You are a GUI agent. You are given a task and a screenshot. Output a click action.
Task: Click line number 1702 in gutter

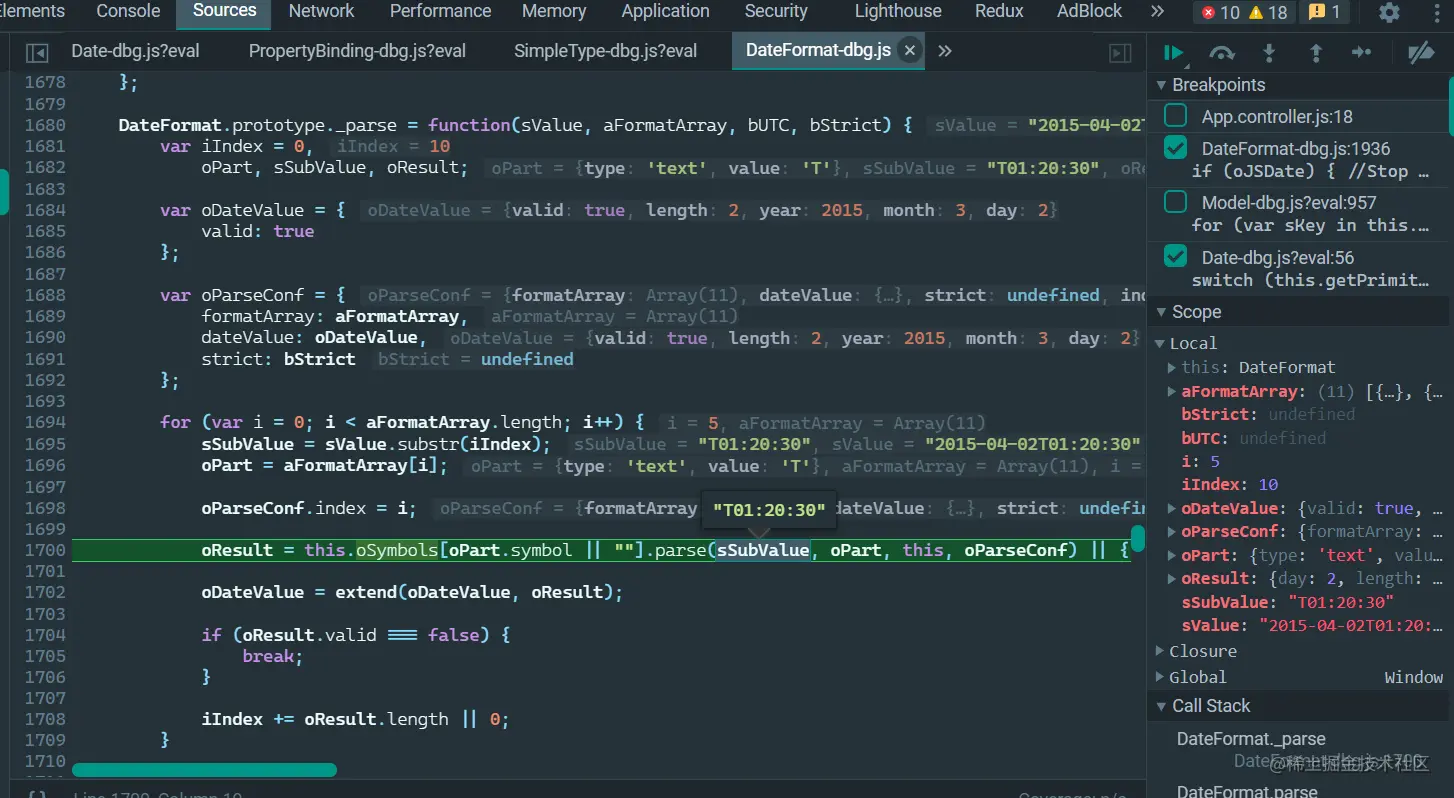(x=45, y=592)
